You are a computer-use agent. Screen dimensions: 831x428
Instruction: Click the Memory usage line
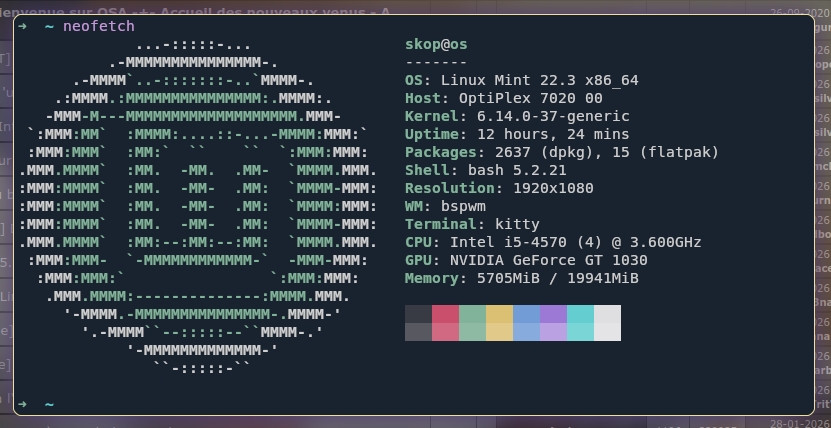click(521, 278)
